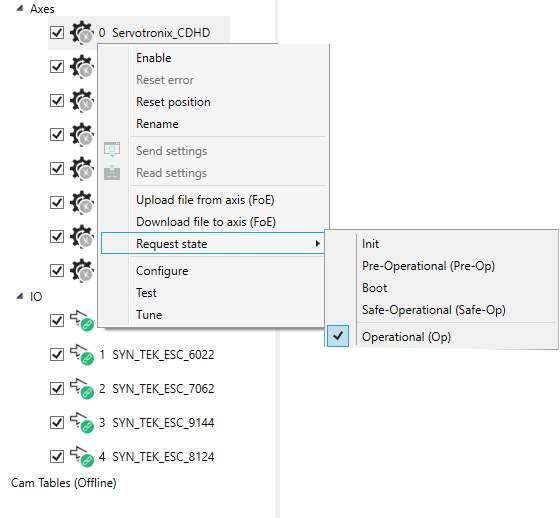This screenshot has height=518, width=560.
Task: Click the SYN_TEK_ESC_8124 IO link icon
Action: [x=82, y=456]
